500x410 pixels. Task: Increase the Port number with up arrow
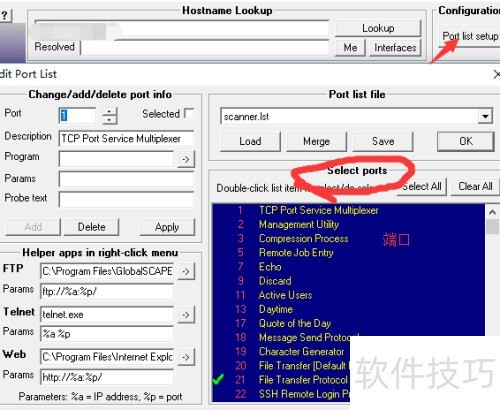point(109,112)
